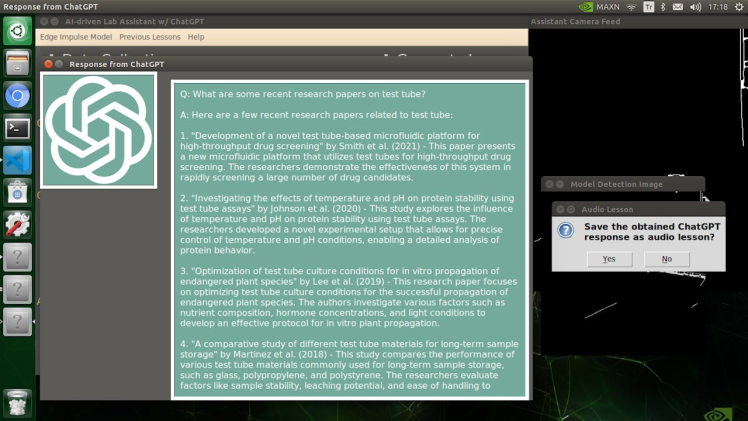Image resolution: width=748 pixels, height=421 pixels.
Task: Click the AI-driven Lab Assistant window title
Action: (135, 21)
